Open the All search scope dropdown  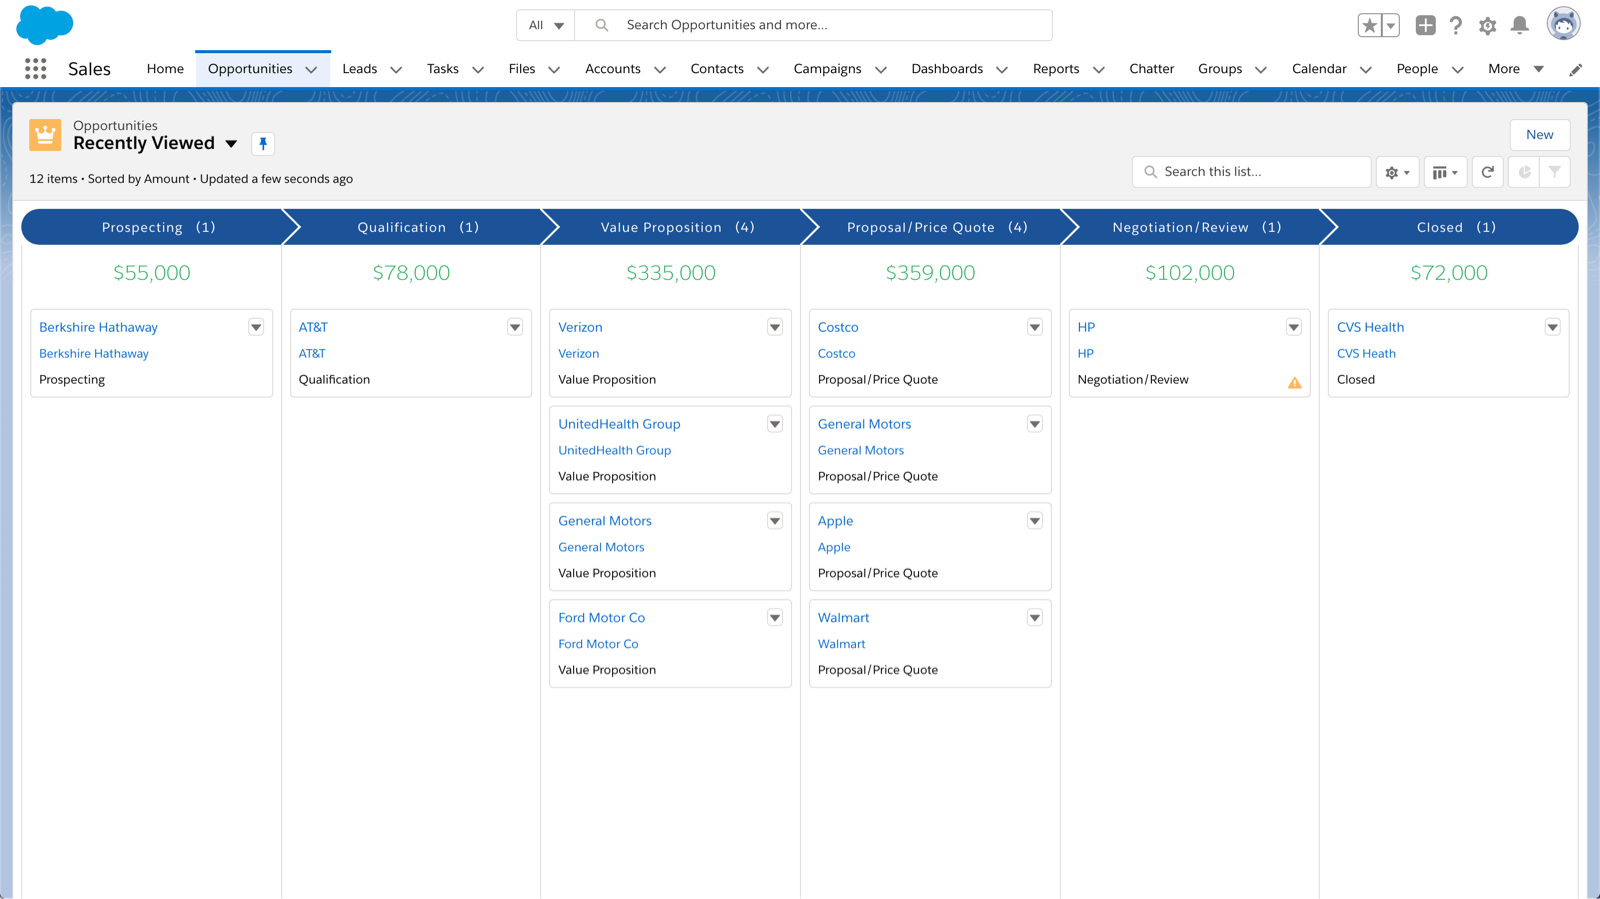coord(546,25)
